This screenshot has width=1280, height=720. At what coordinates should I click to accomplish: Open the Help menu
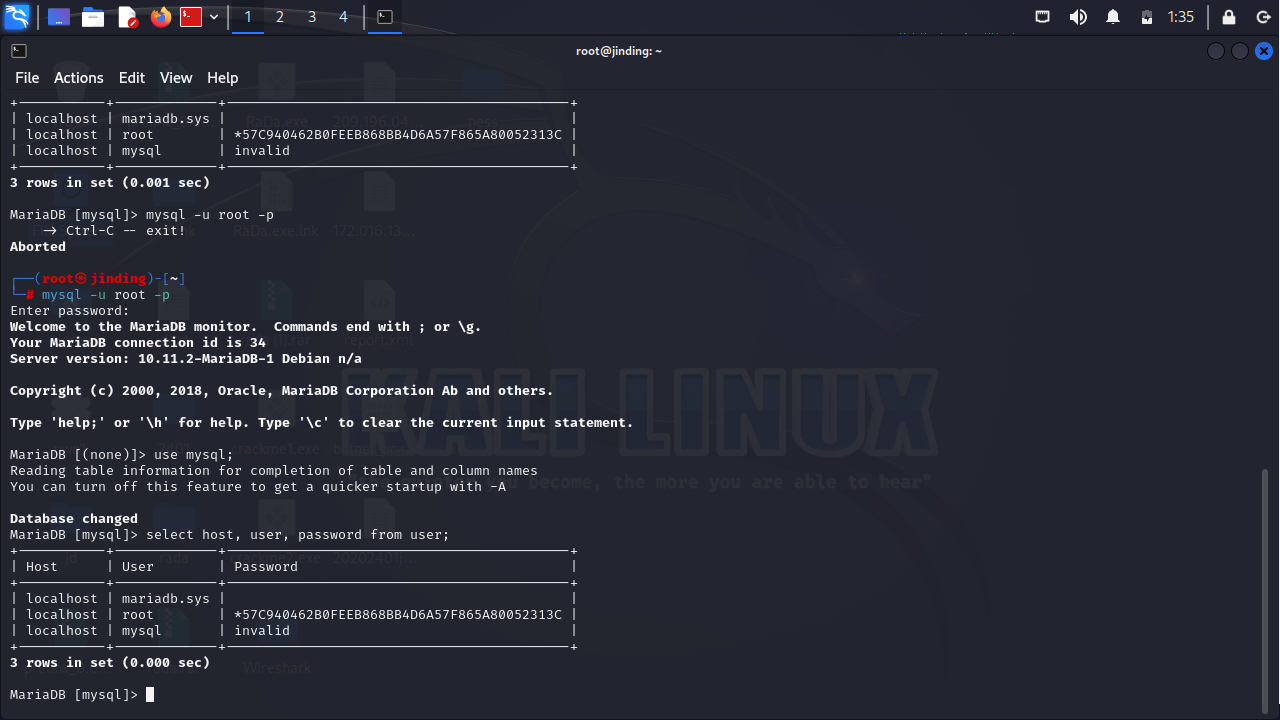222,78
